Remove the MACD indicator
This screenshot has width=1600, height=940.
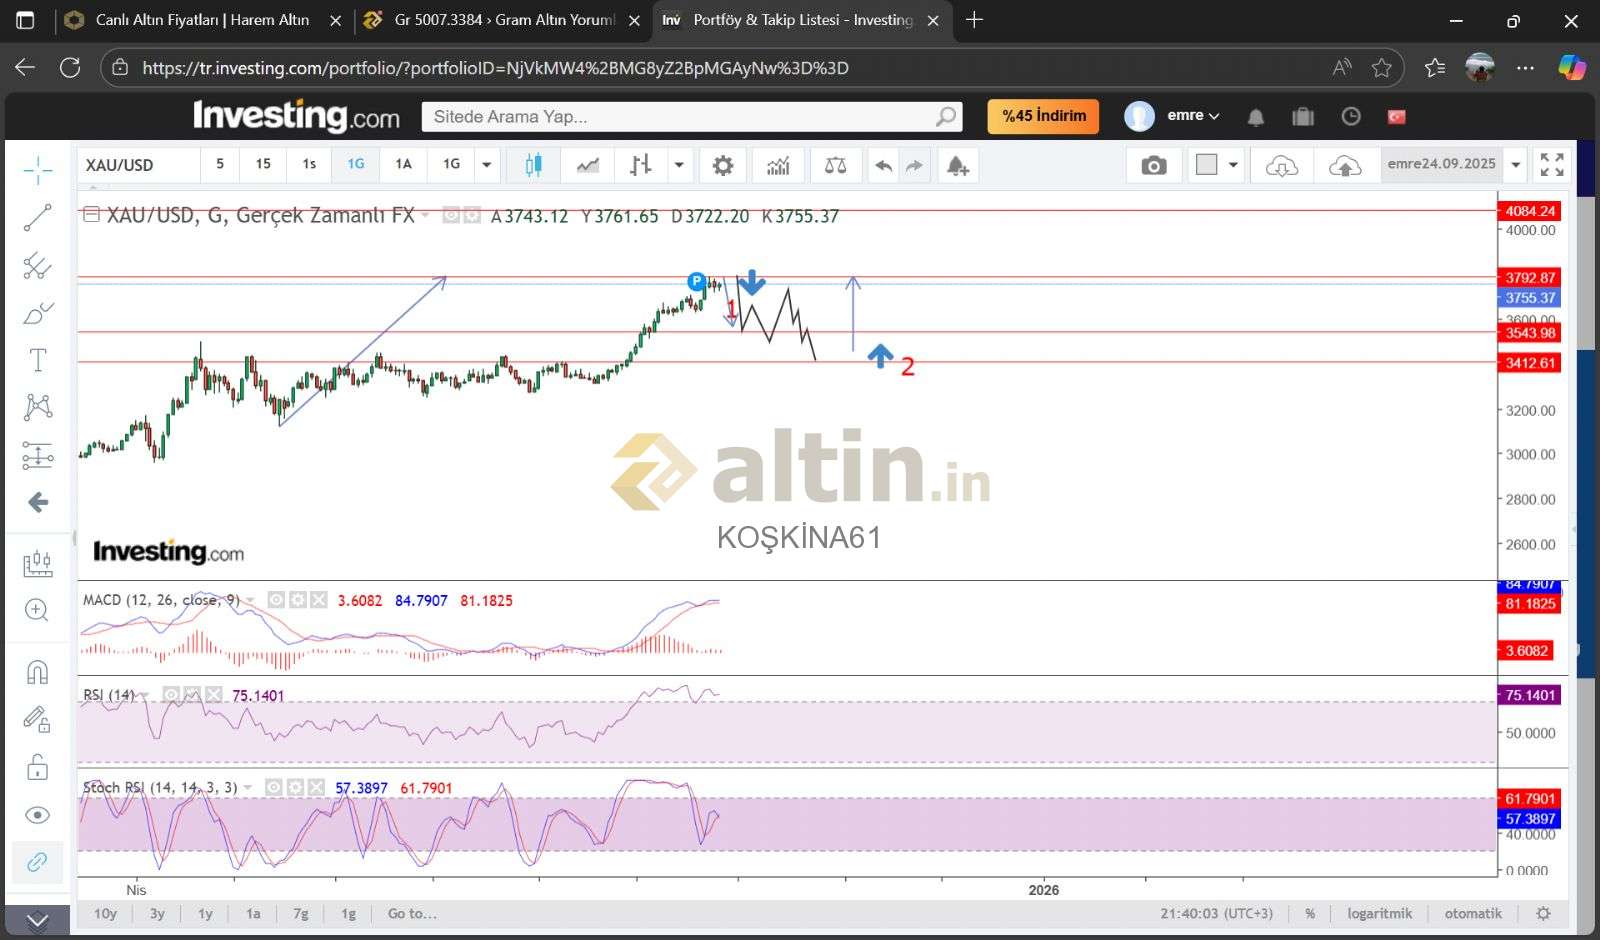tap(318, 600)
